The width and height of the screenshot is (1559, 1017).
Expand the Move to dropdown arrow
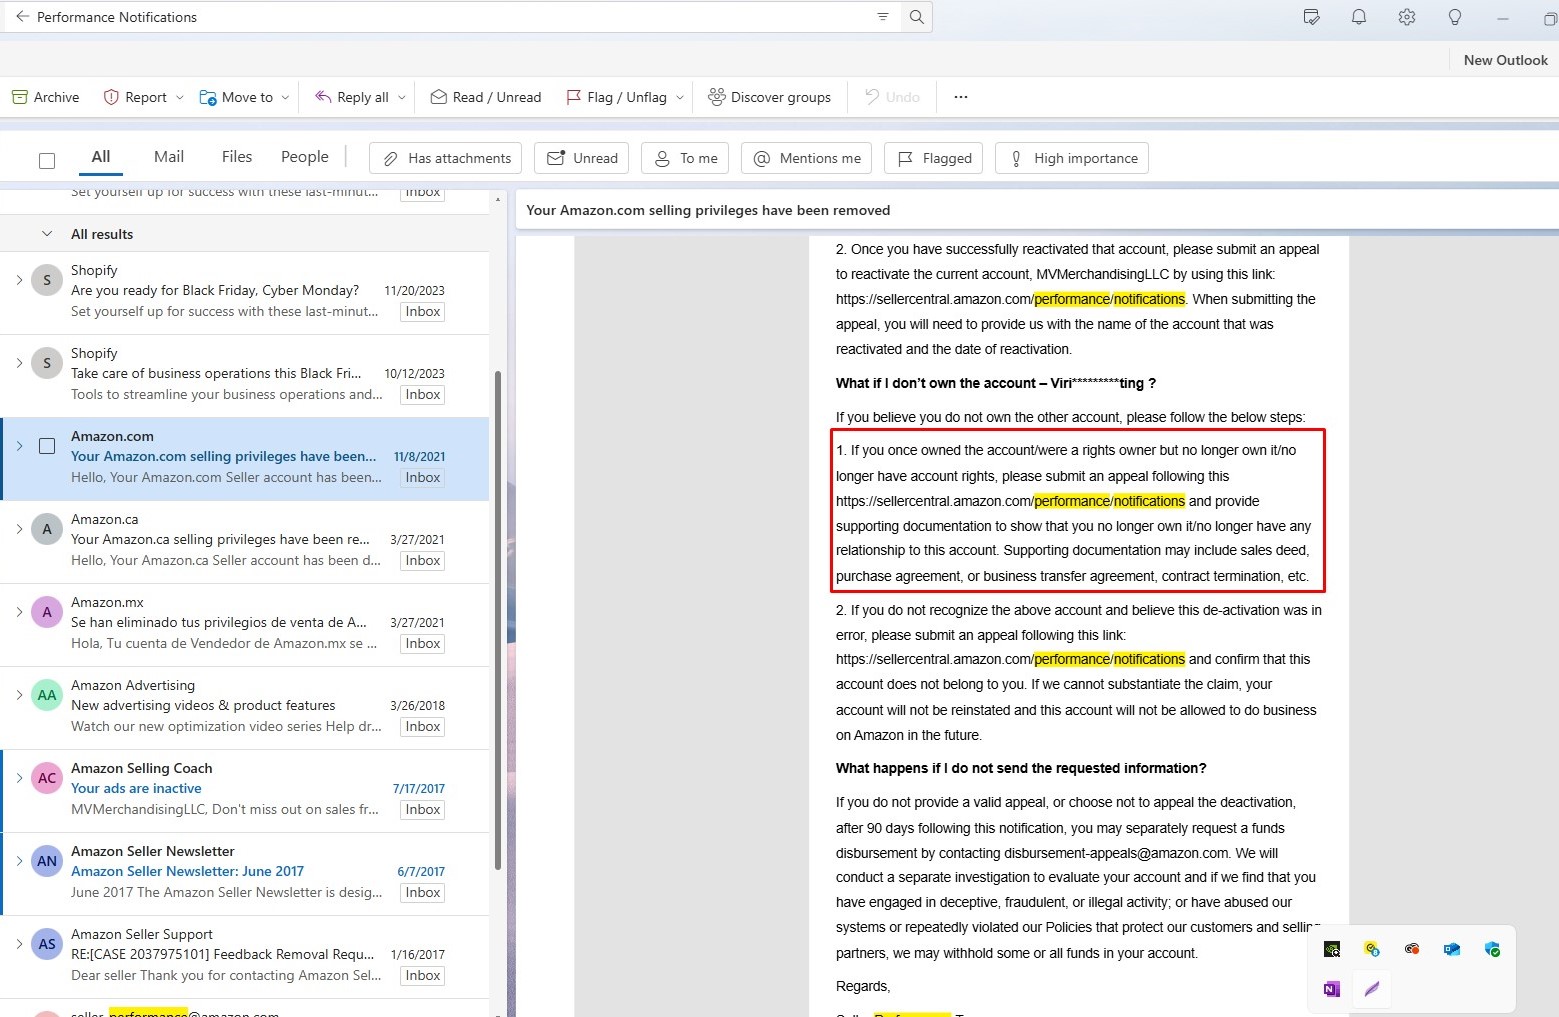(x=285, y=97)
